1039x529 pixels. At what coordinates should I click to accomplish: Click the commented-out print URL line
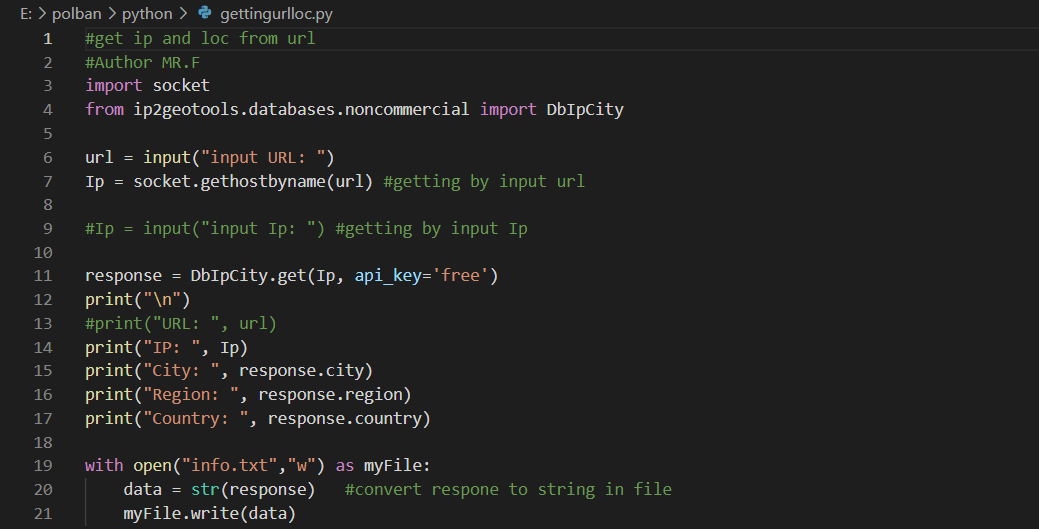coord(181,323)
